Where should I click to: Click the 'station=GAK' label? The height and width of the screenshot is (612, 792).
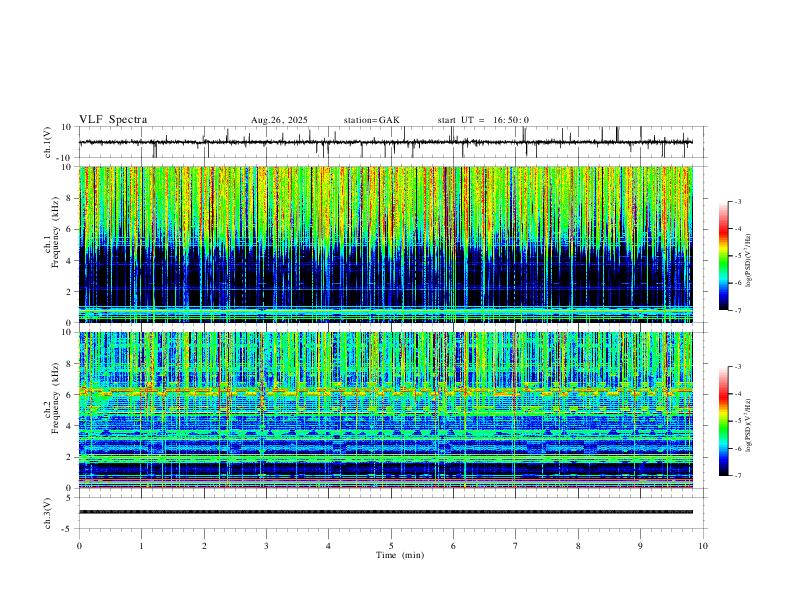click(x=371, y=120)
